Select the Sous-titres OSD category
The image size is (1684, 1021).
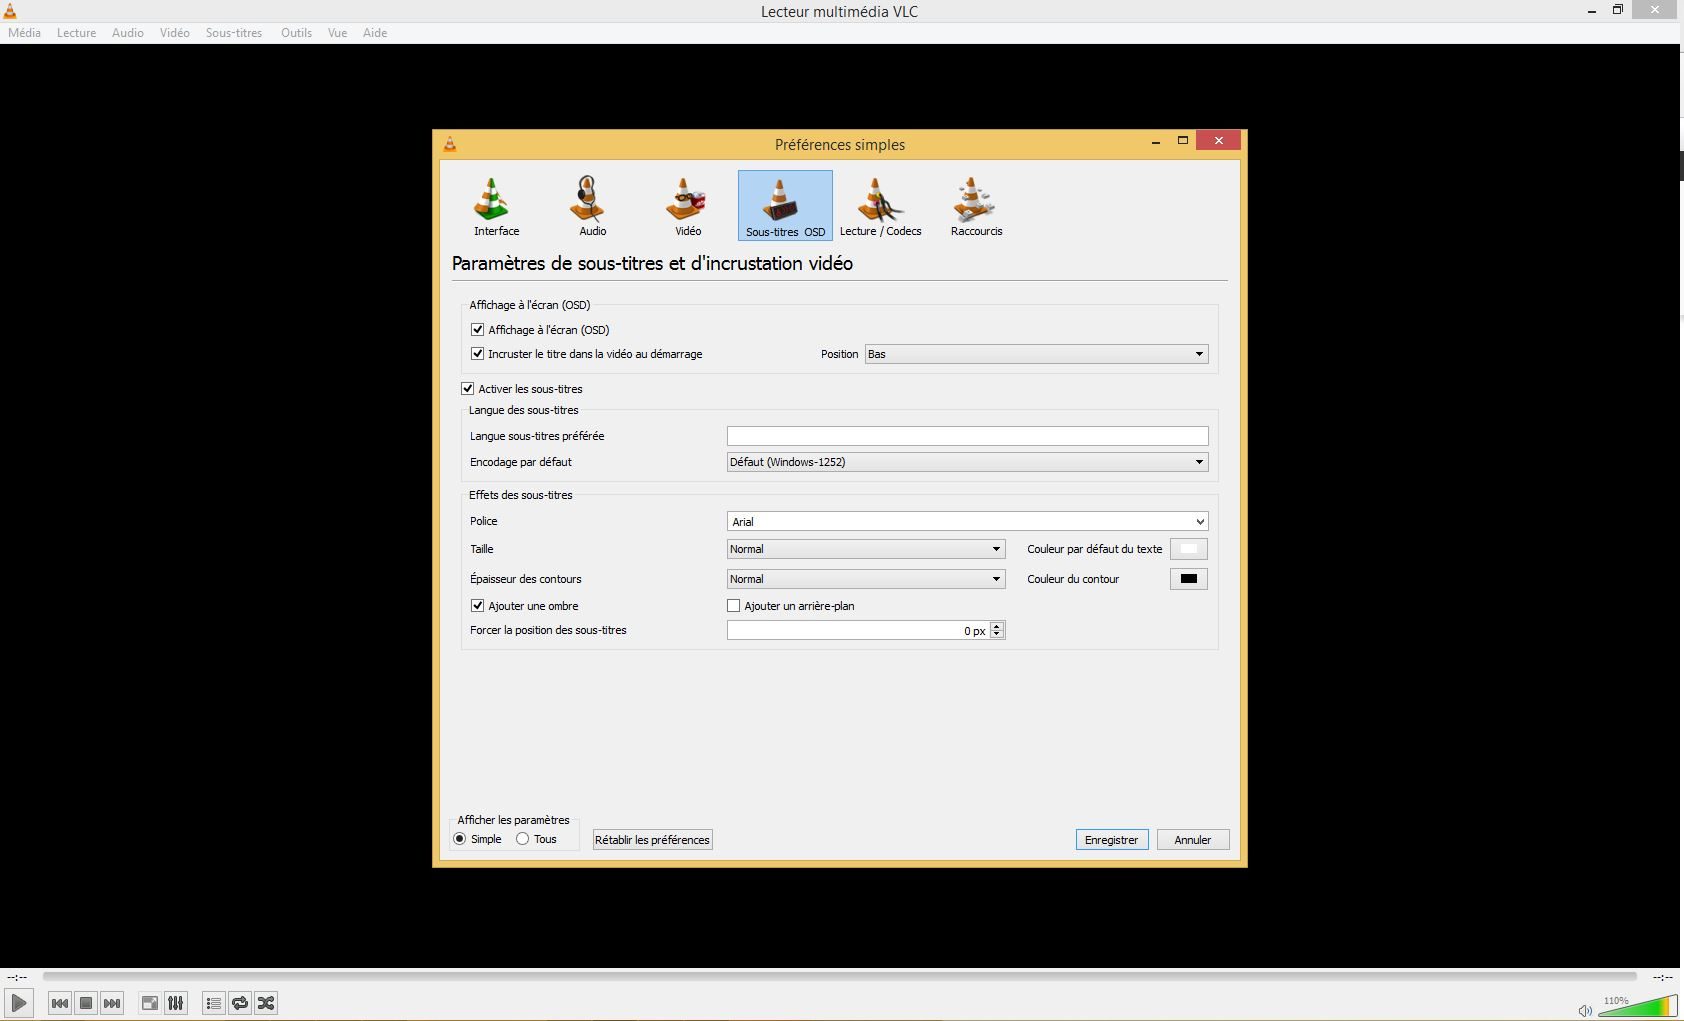point(785,206)
